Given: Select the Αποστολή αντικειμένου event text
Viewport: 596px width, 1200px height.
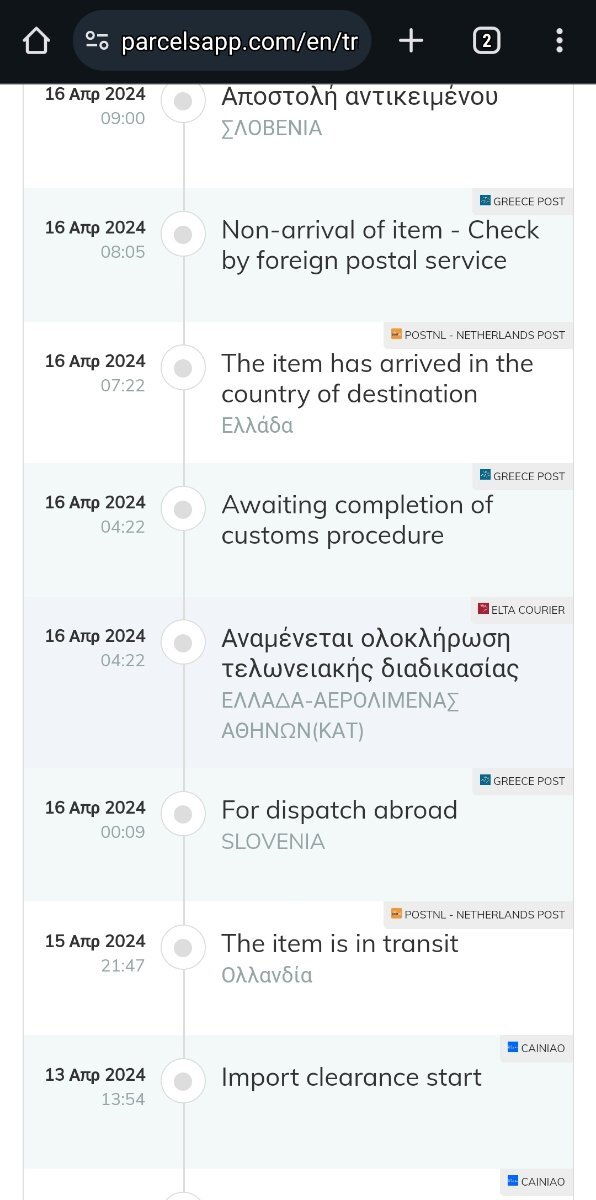Looking at the screenshot, I should click(x=360, y=97).
